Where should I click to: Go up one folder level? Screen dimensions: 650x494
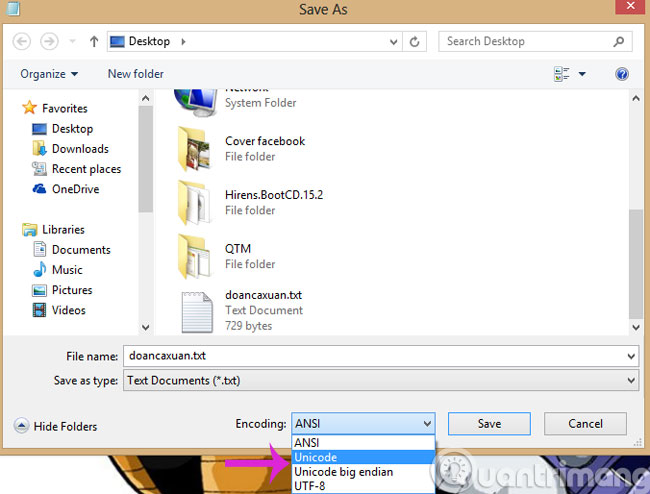(94, 41)
